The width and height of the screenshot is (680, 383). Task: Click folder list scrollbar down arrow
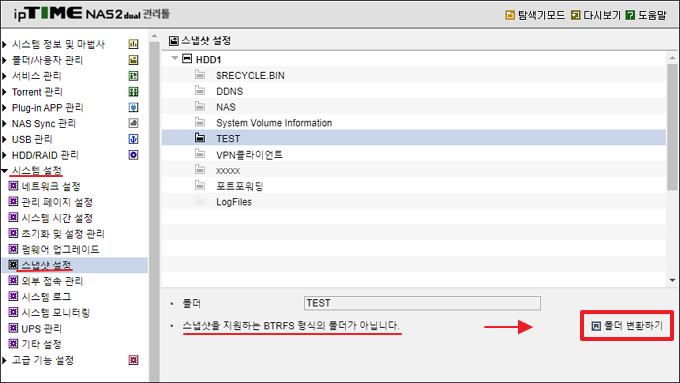coord(672,281)
